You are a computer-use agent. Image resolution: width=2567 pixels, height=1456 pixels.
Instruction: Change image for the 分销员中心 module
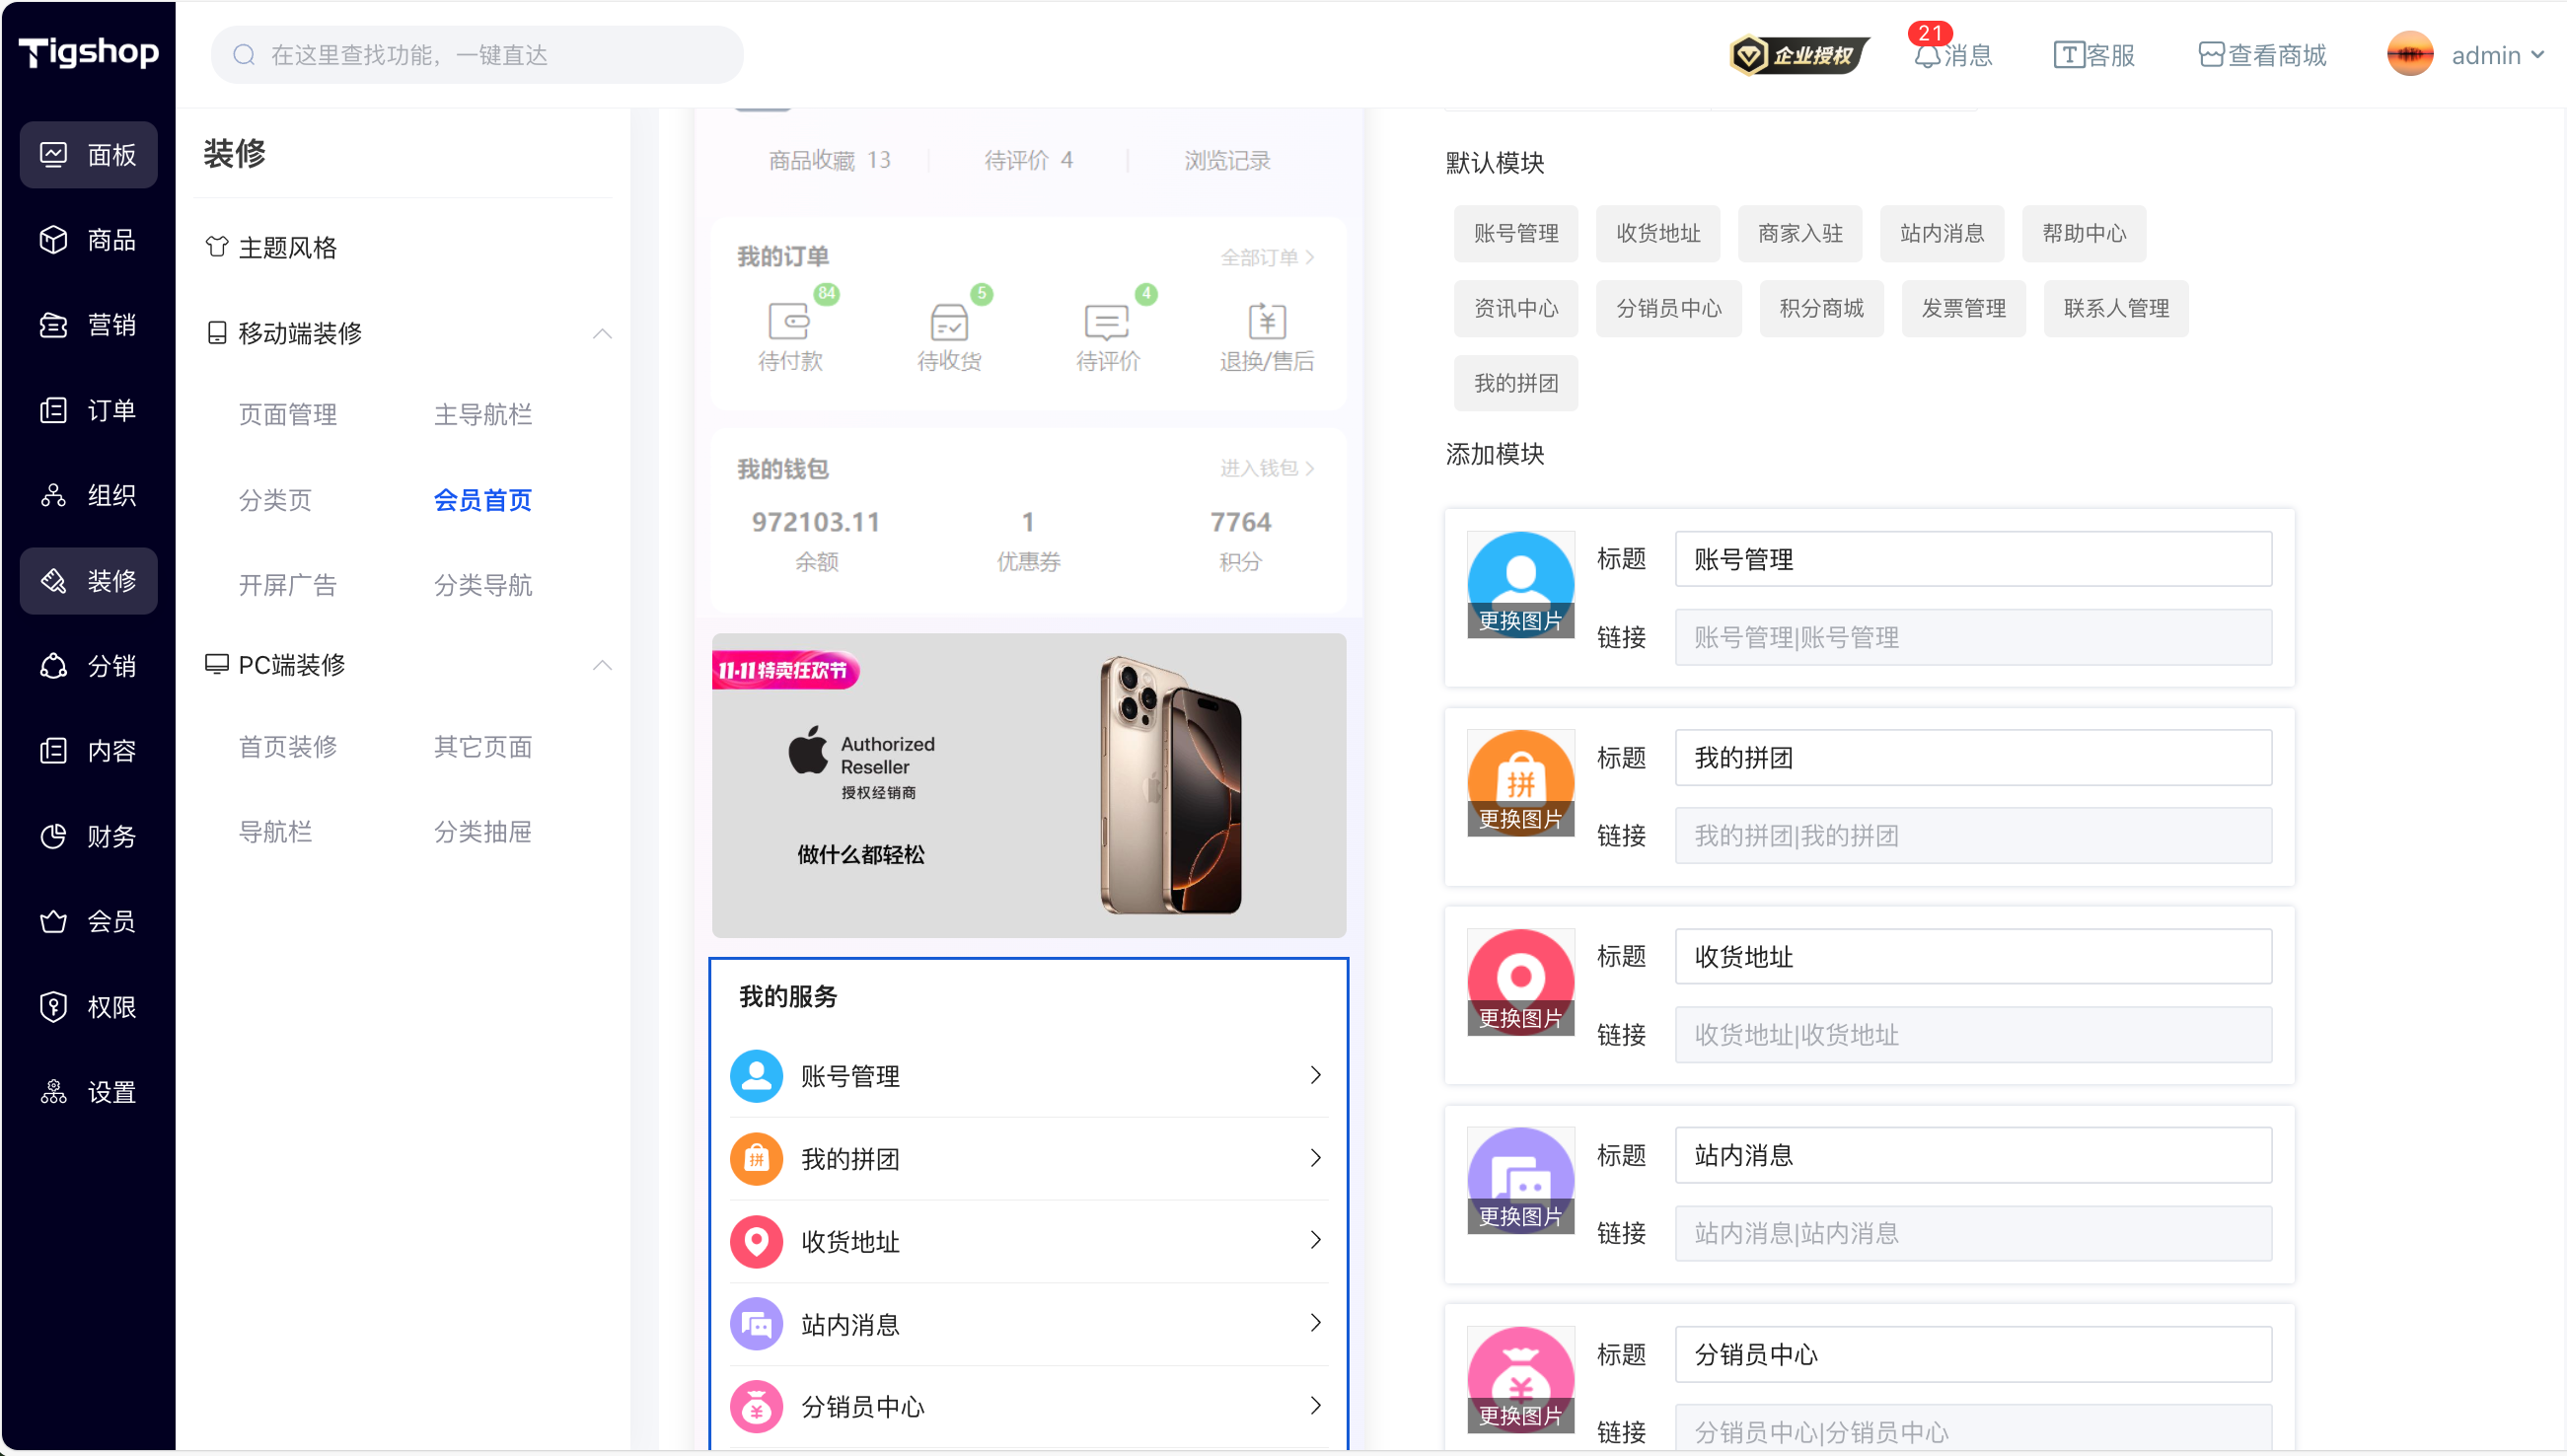(1520, 1415)
